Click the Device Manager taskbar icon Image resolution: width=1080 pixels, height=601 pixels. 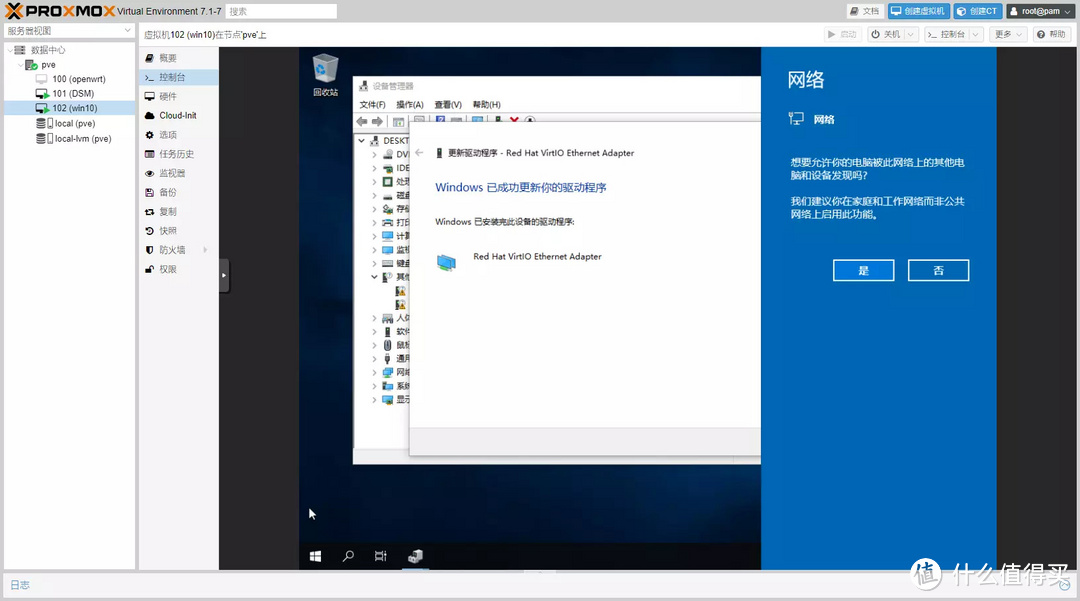(x=415, y=556)
